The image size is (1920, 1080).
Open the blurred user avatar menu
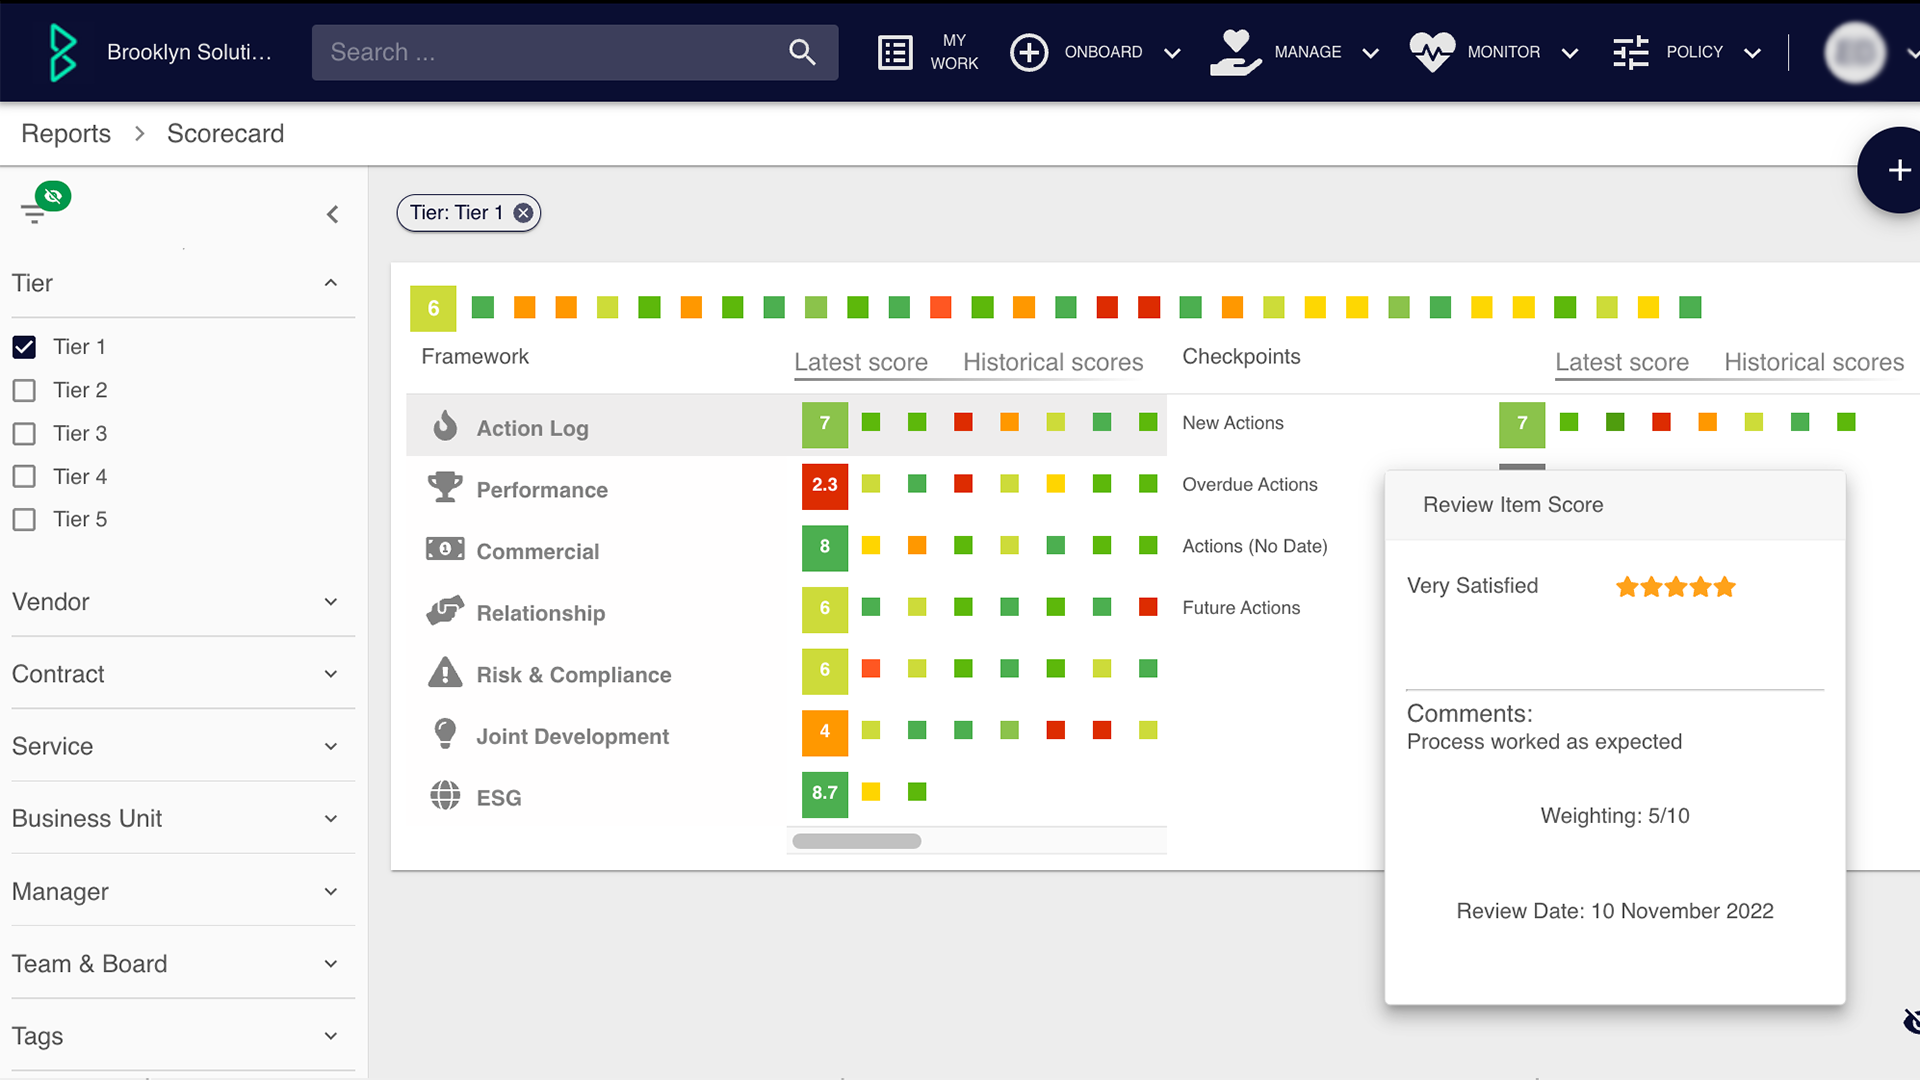1855,52
